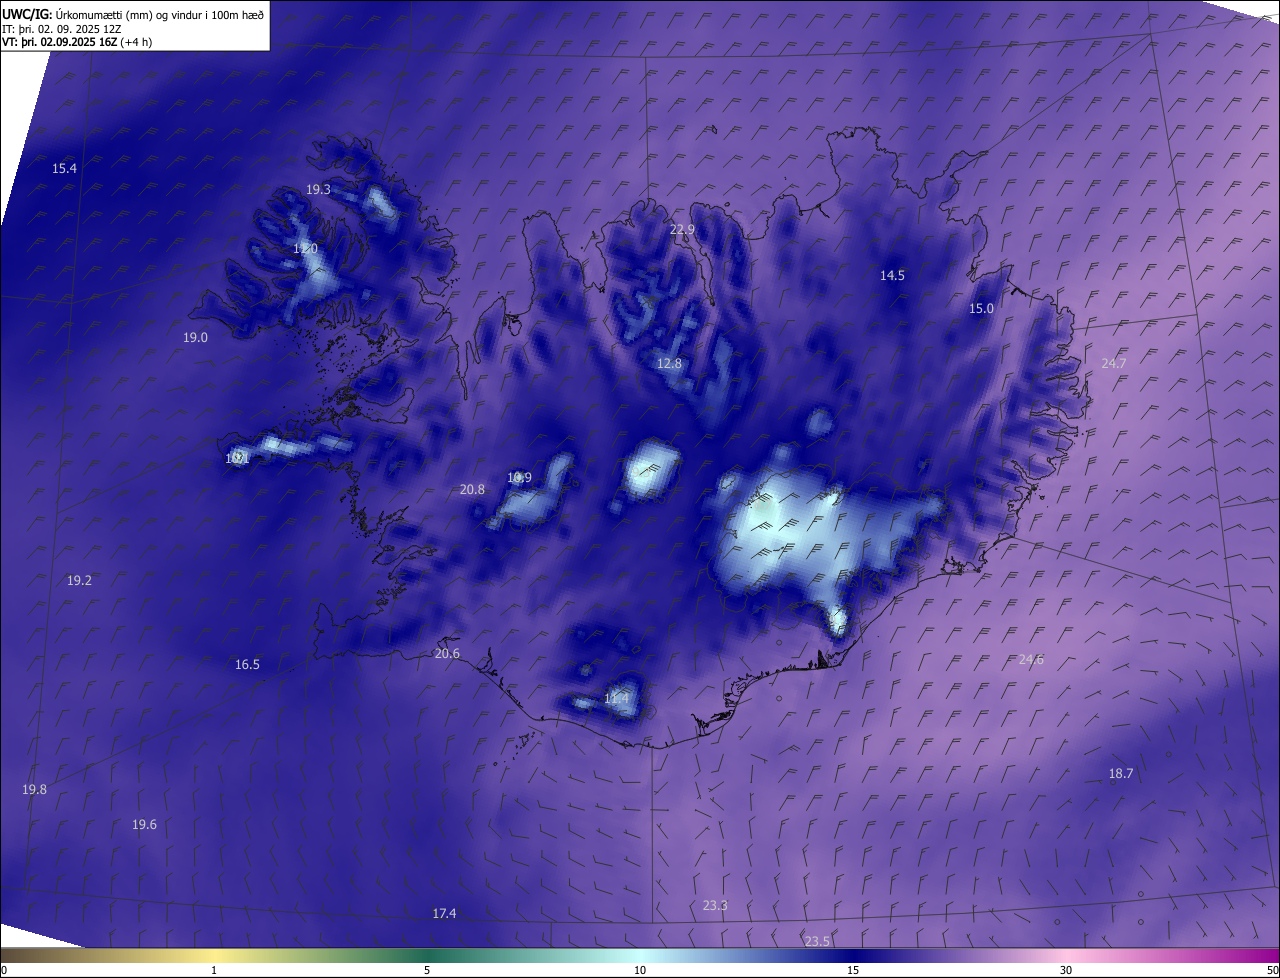The height and width of the screenshot is (978, 1280).
Task: Select the 14.5 value label
Action: click(x=892, y=275)
